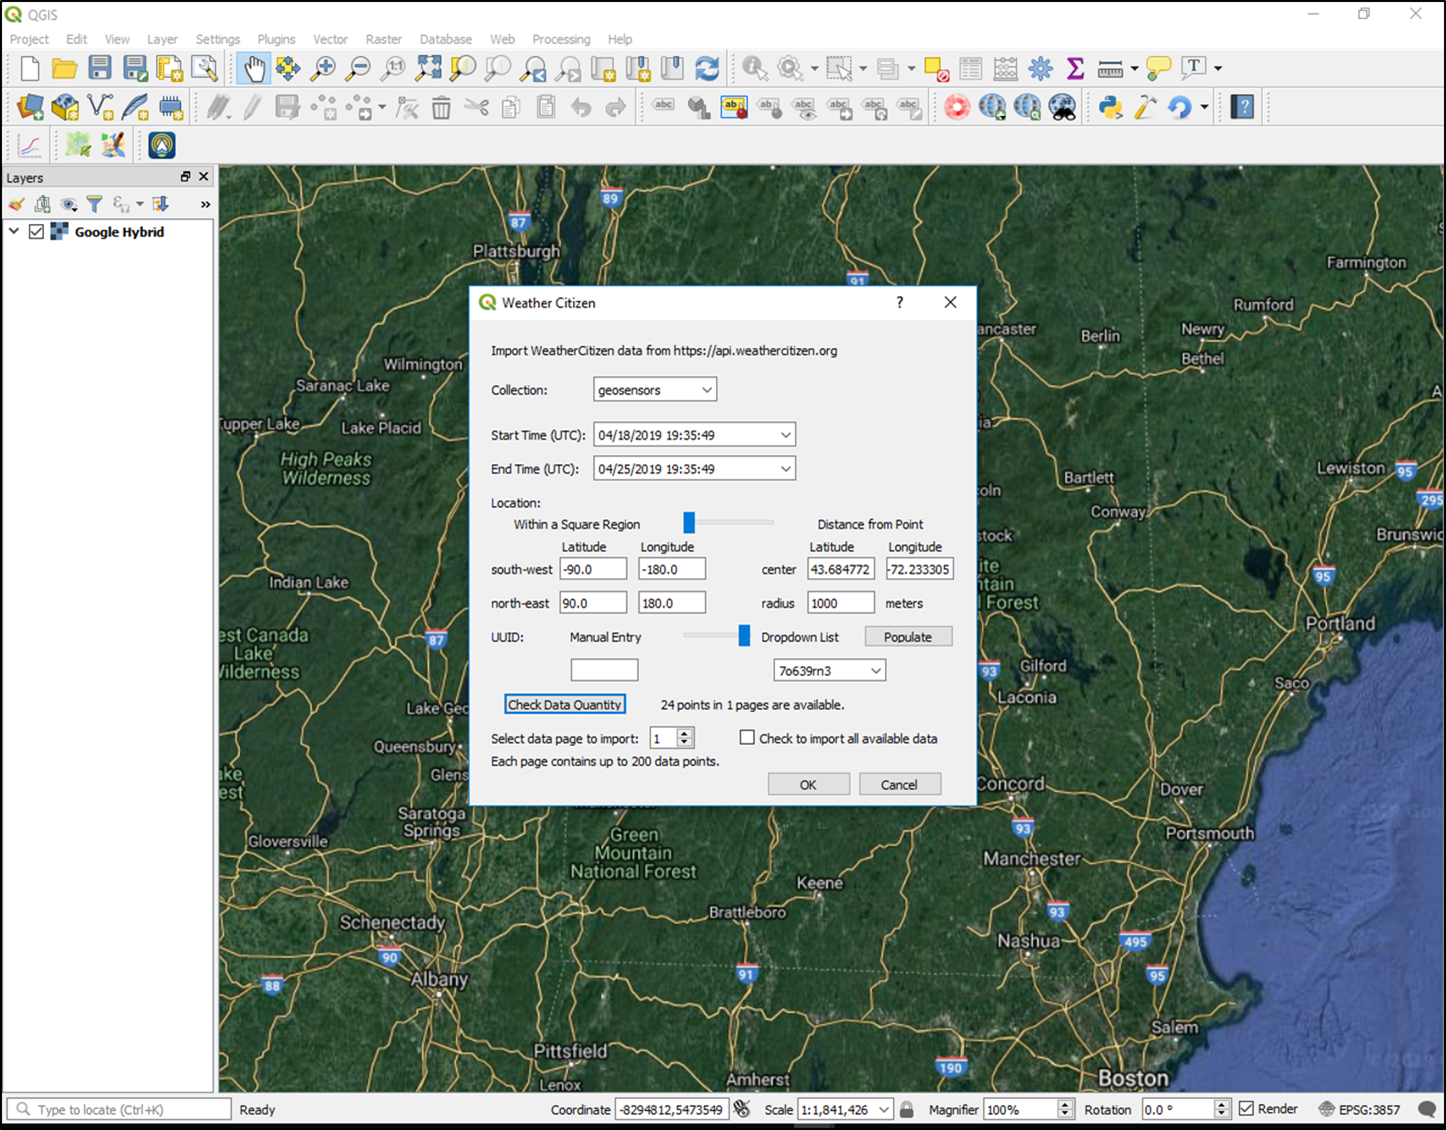
Task: Click the Coordinate field in status bar
Action: pos(671,1109)
